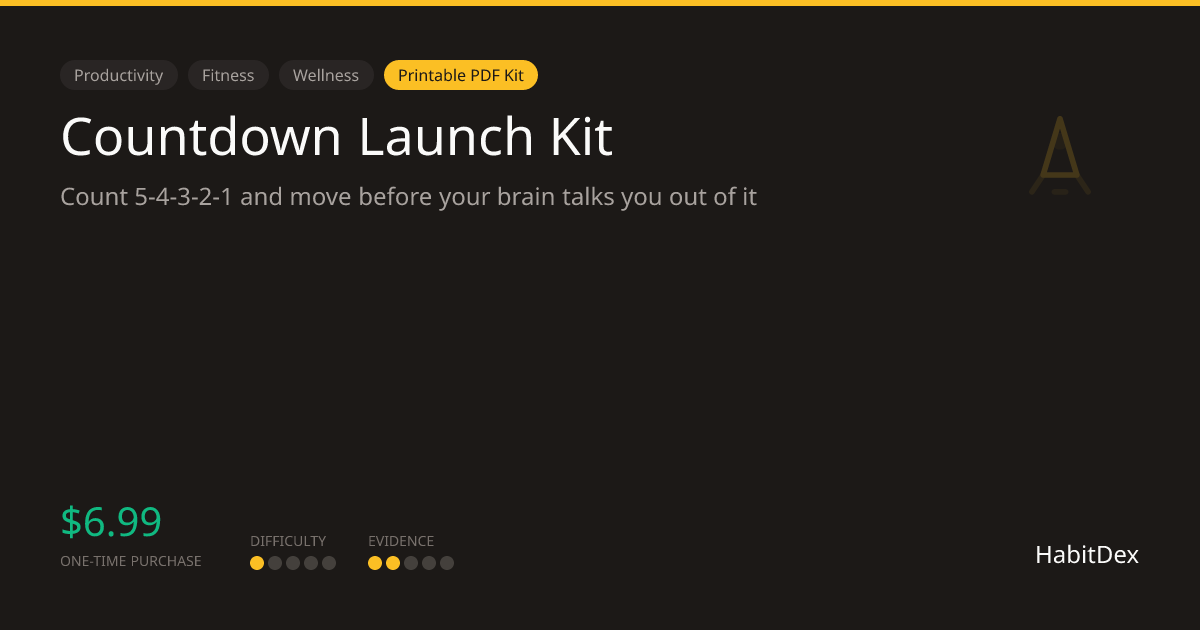Click the DIFFICULTY label
This screenshot has height=630, width=1200.
click(x=288, y=541)
